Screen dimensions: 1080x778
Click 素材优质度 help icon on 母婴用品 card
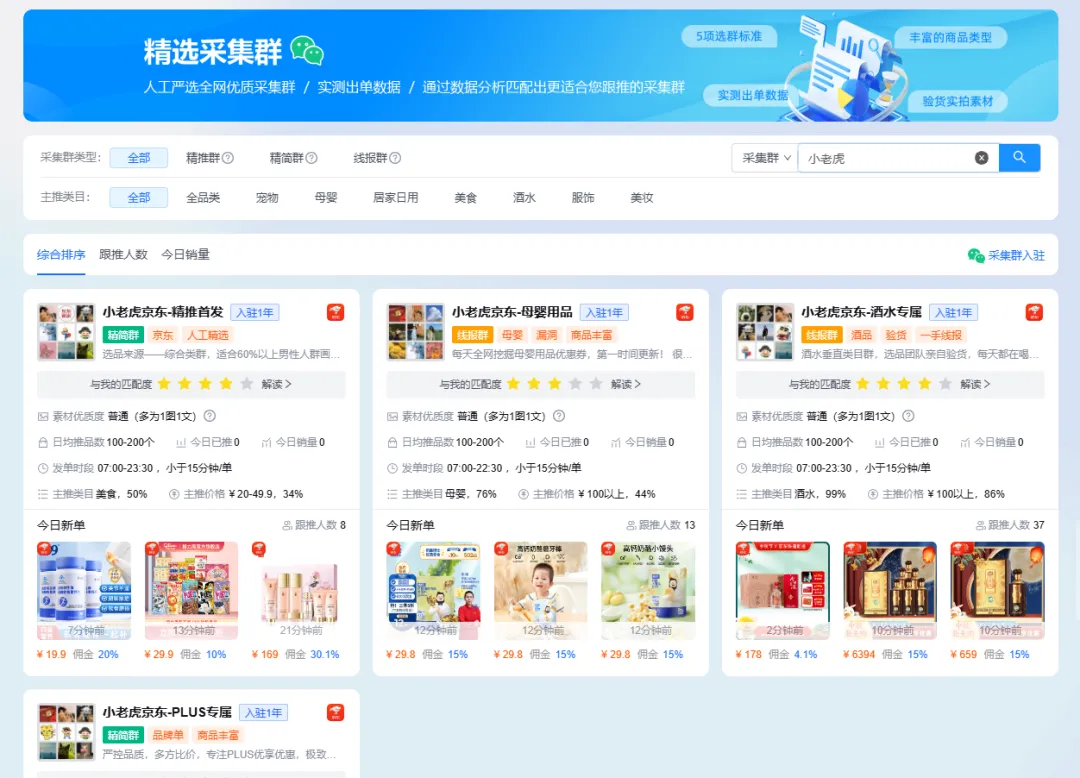(559, 416)
